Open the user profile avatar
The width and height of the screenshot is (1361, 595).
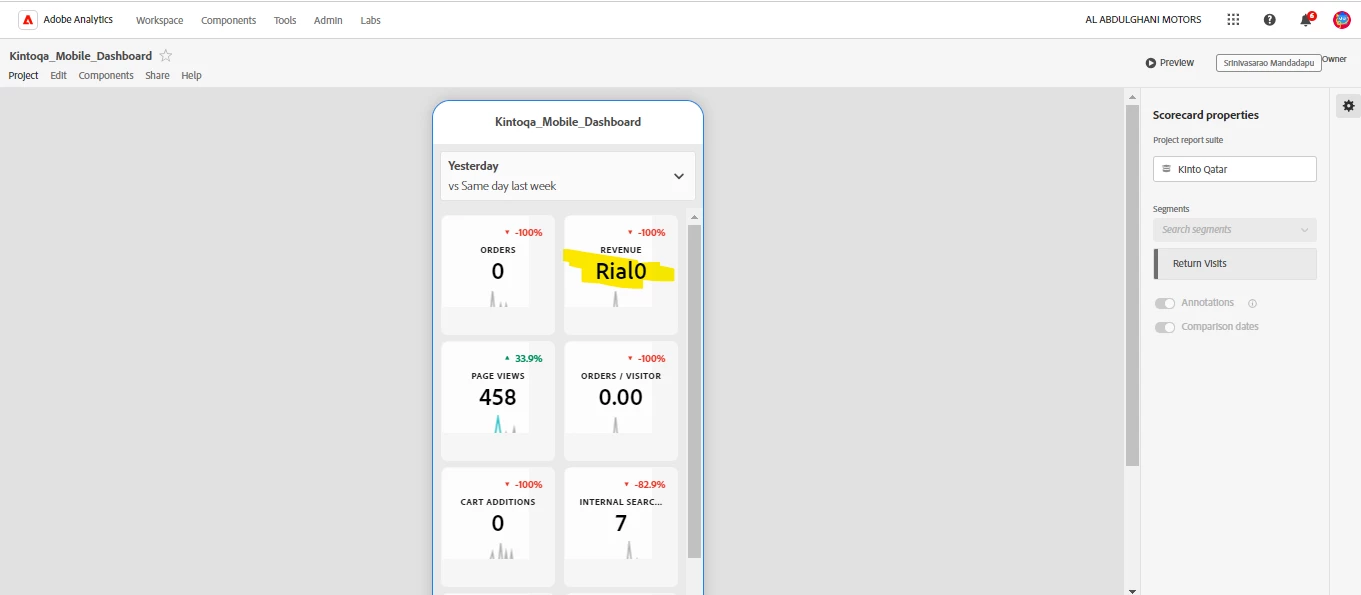1342,20
